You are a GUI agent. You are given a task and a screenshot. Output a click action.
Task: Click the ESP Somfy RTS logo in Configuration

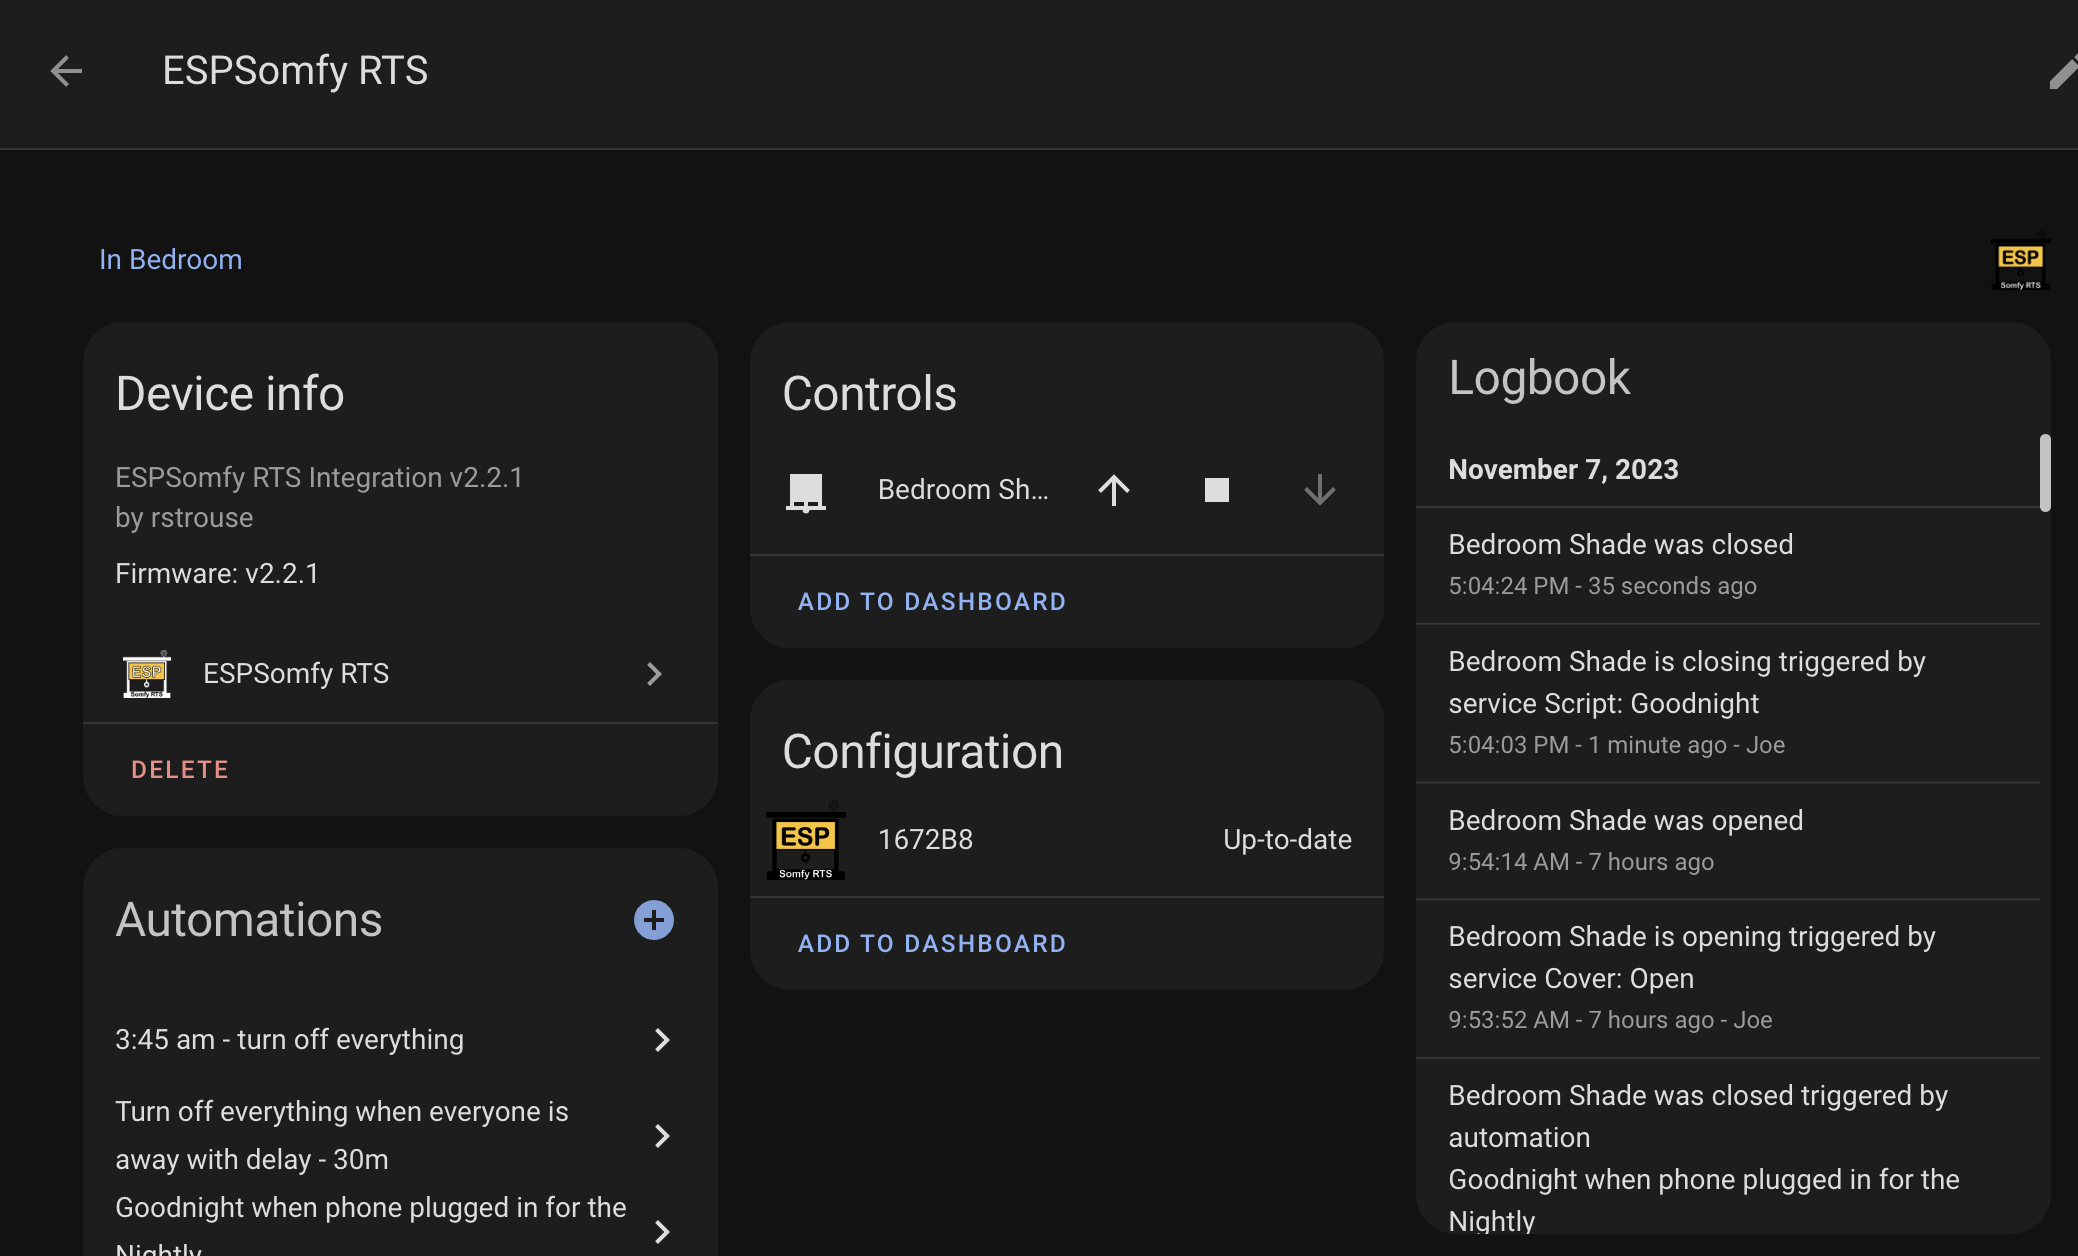[805, 843]
